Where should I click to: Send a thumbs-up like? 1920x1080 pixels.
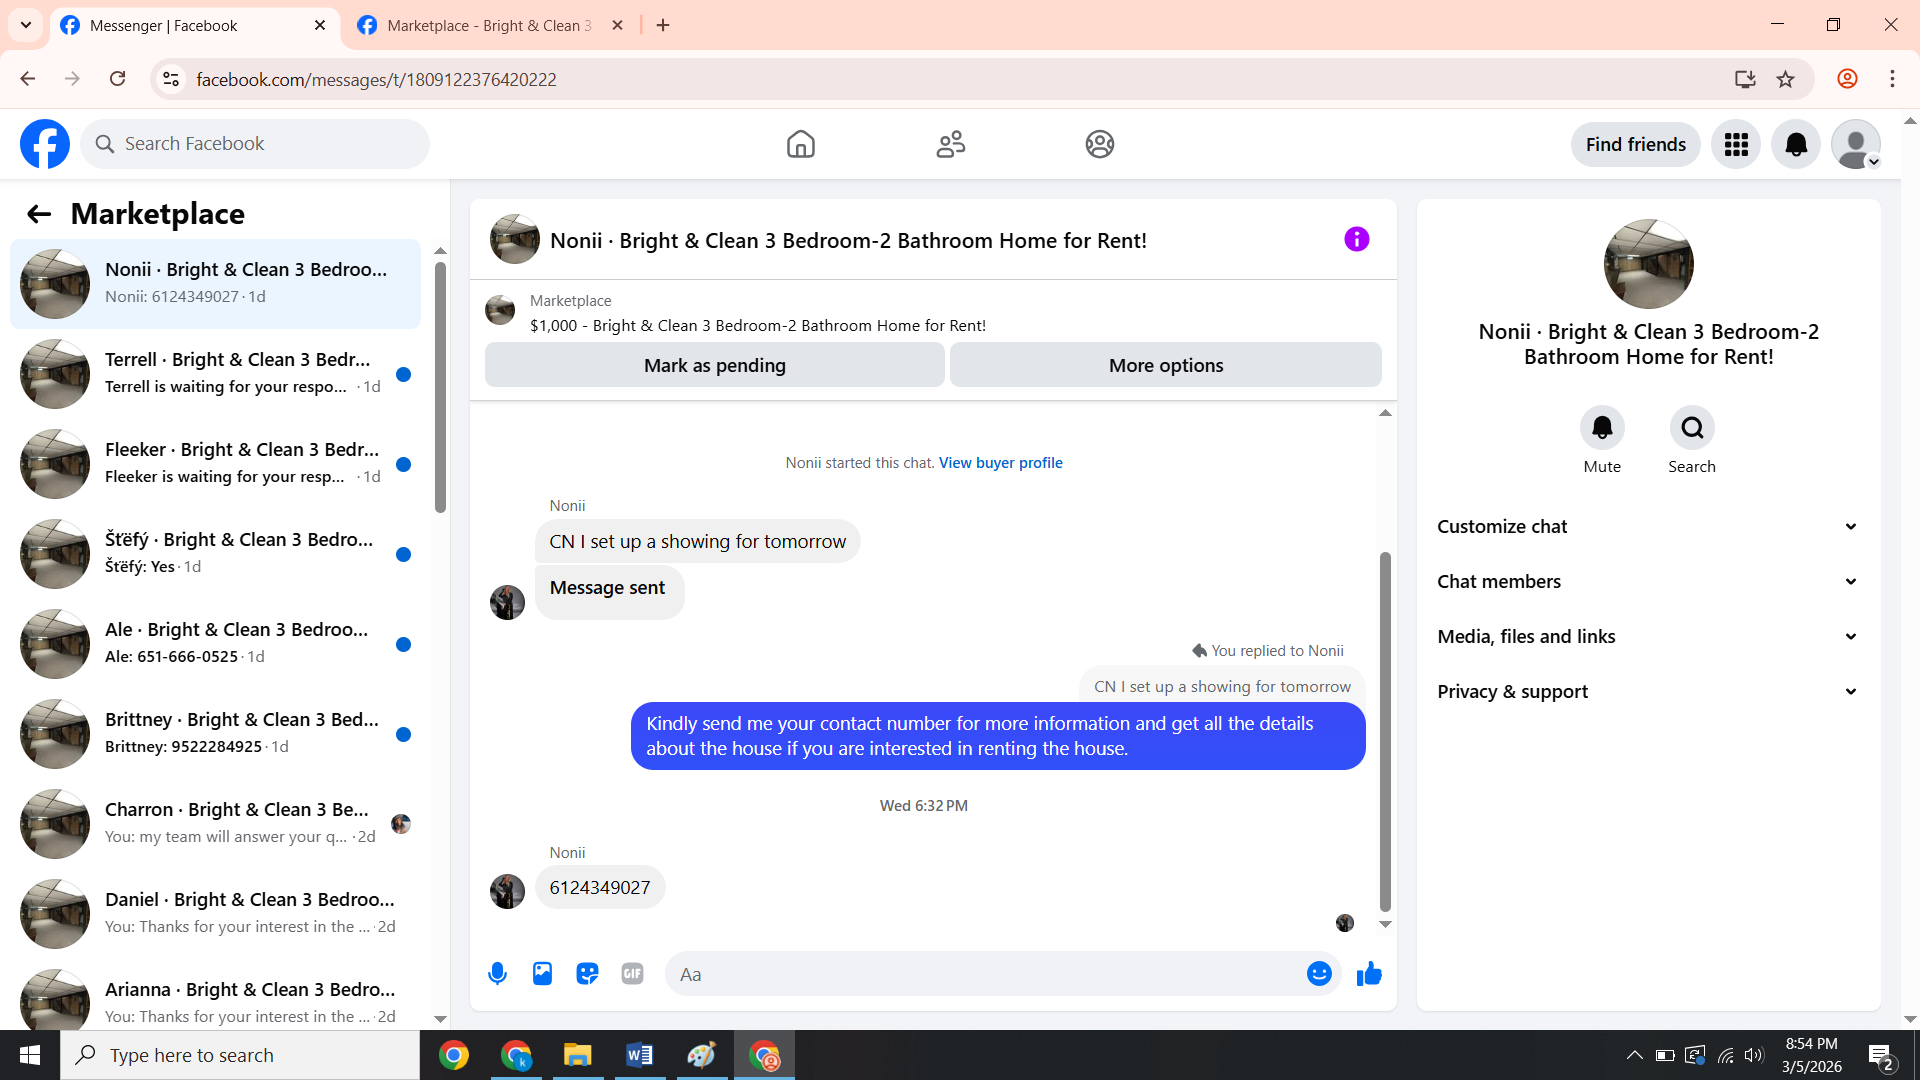pyautogui.click(x=1369, y=974)
